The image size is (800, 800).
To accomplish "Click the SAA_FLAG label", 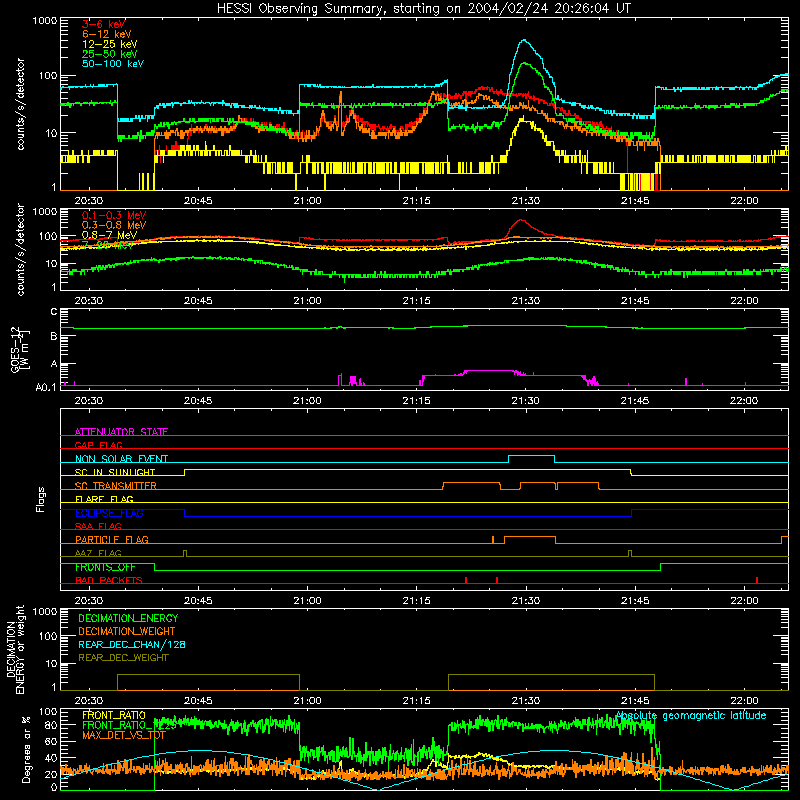I will coord(98,526).
